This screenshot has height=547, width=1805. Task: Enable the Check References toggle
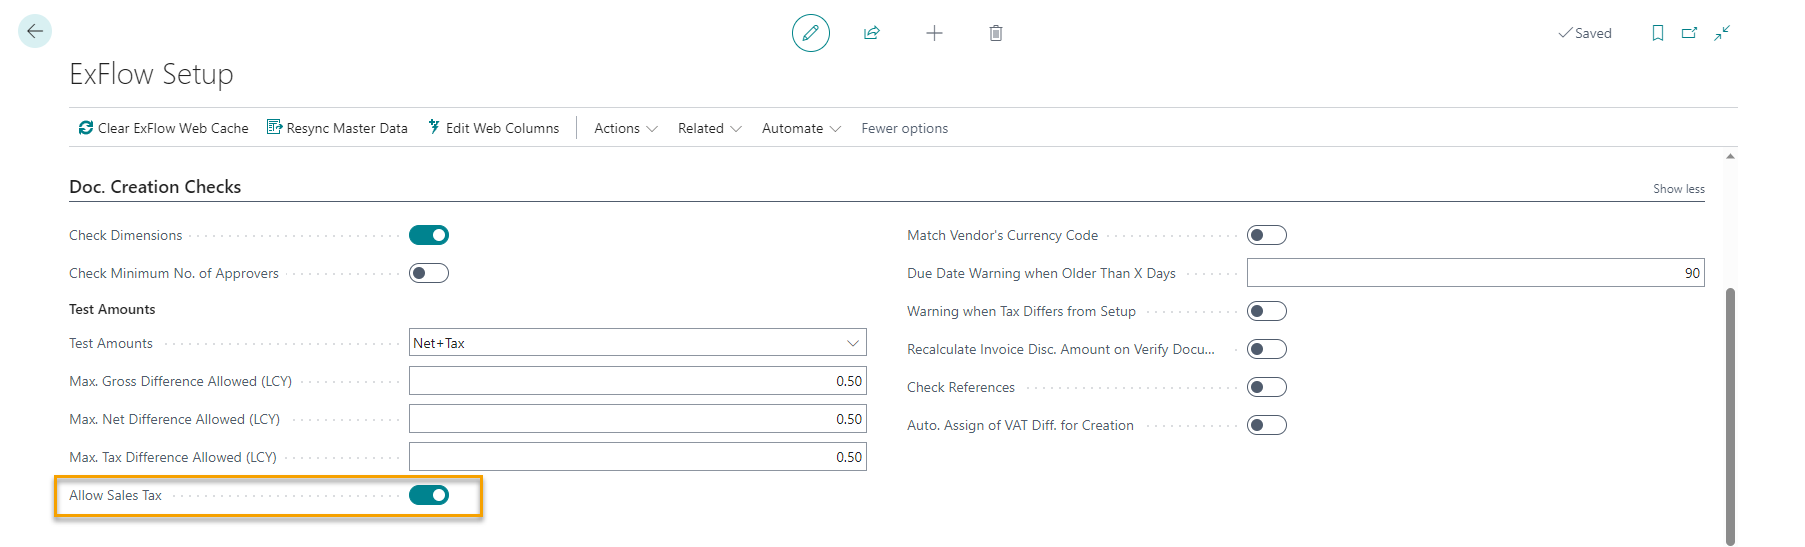[x=1267, y=387]
